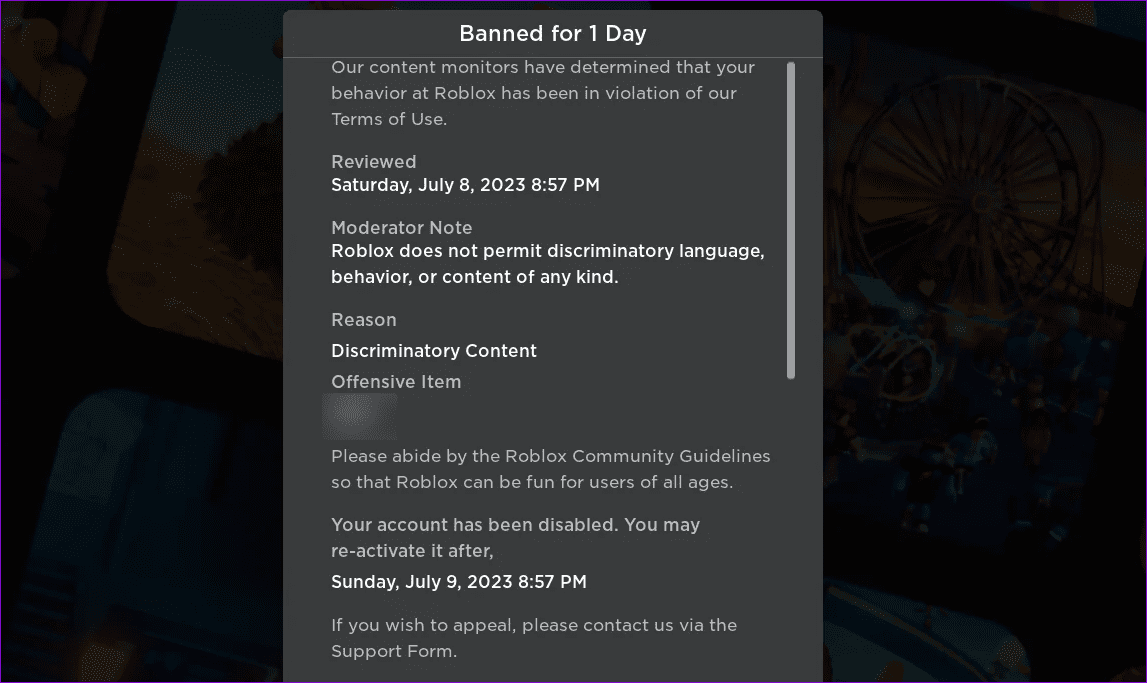
Task: Select the Reason heading
Action: (x=363, y=319)
